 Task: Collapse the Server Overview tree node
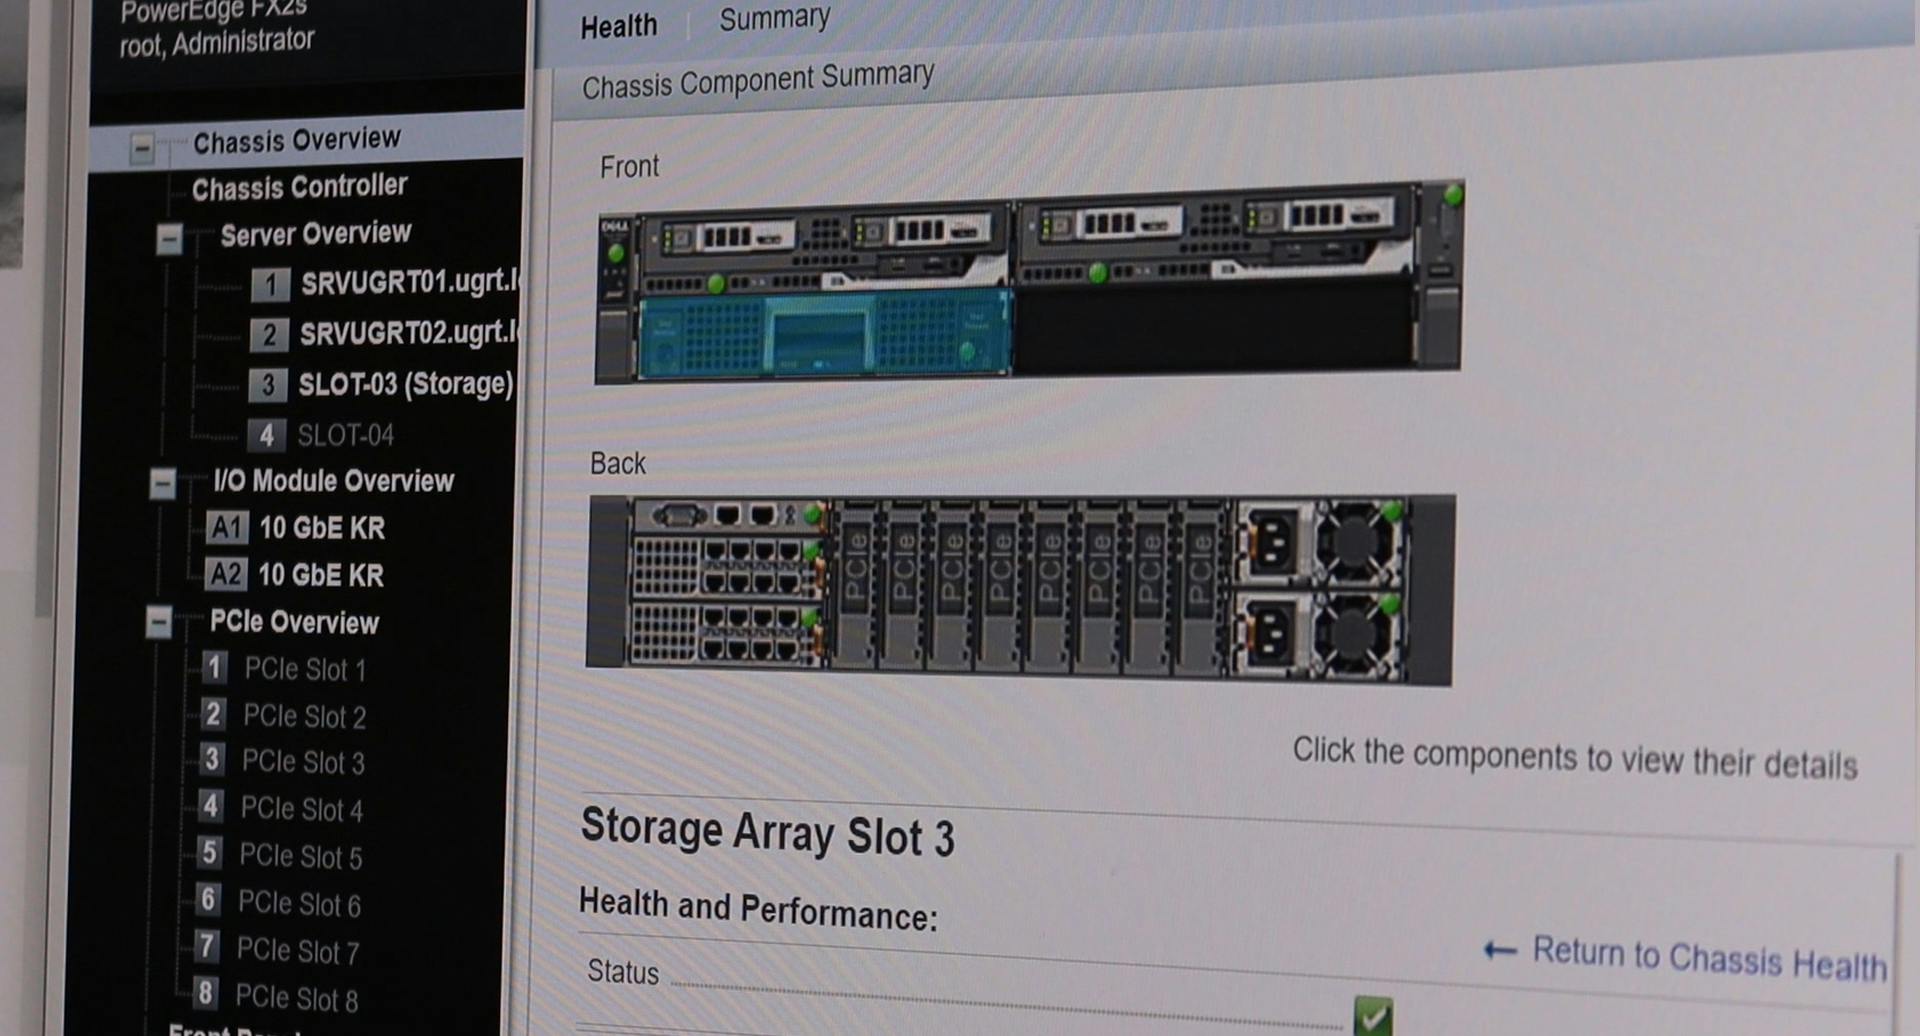tap(169, 240)
